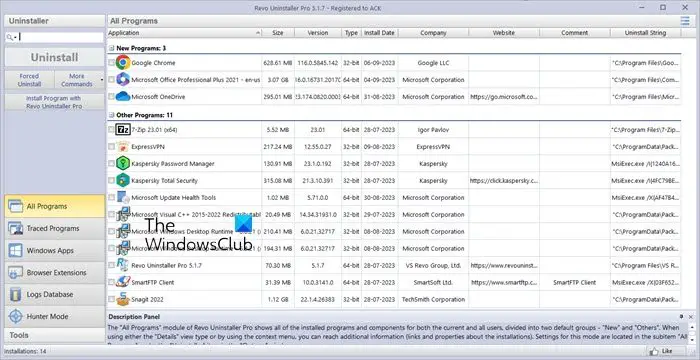The height and width of the screenshot is (360, 700).
Task: Click Install Program with Revo Uninstaller Pro
Action: point(54,102)
